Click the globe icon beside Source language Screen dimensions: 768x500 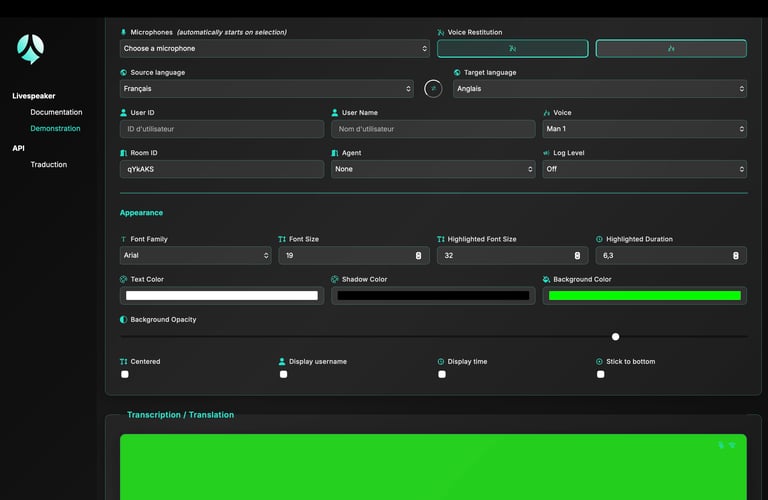click(123, 72)
